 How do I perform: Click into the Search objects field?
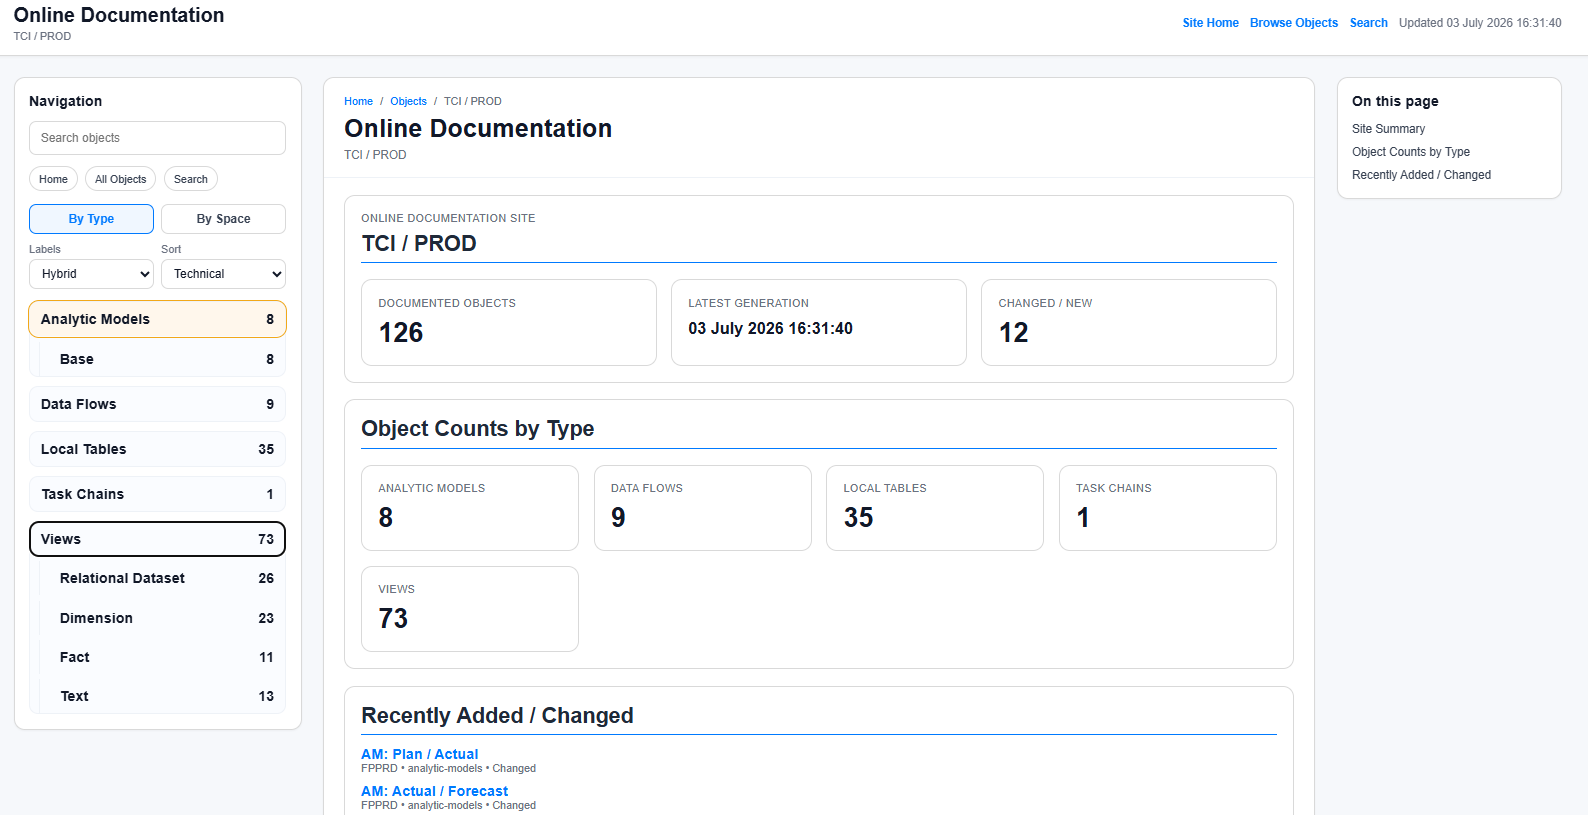pyautogui.click(x=157, y=138)
